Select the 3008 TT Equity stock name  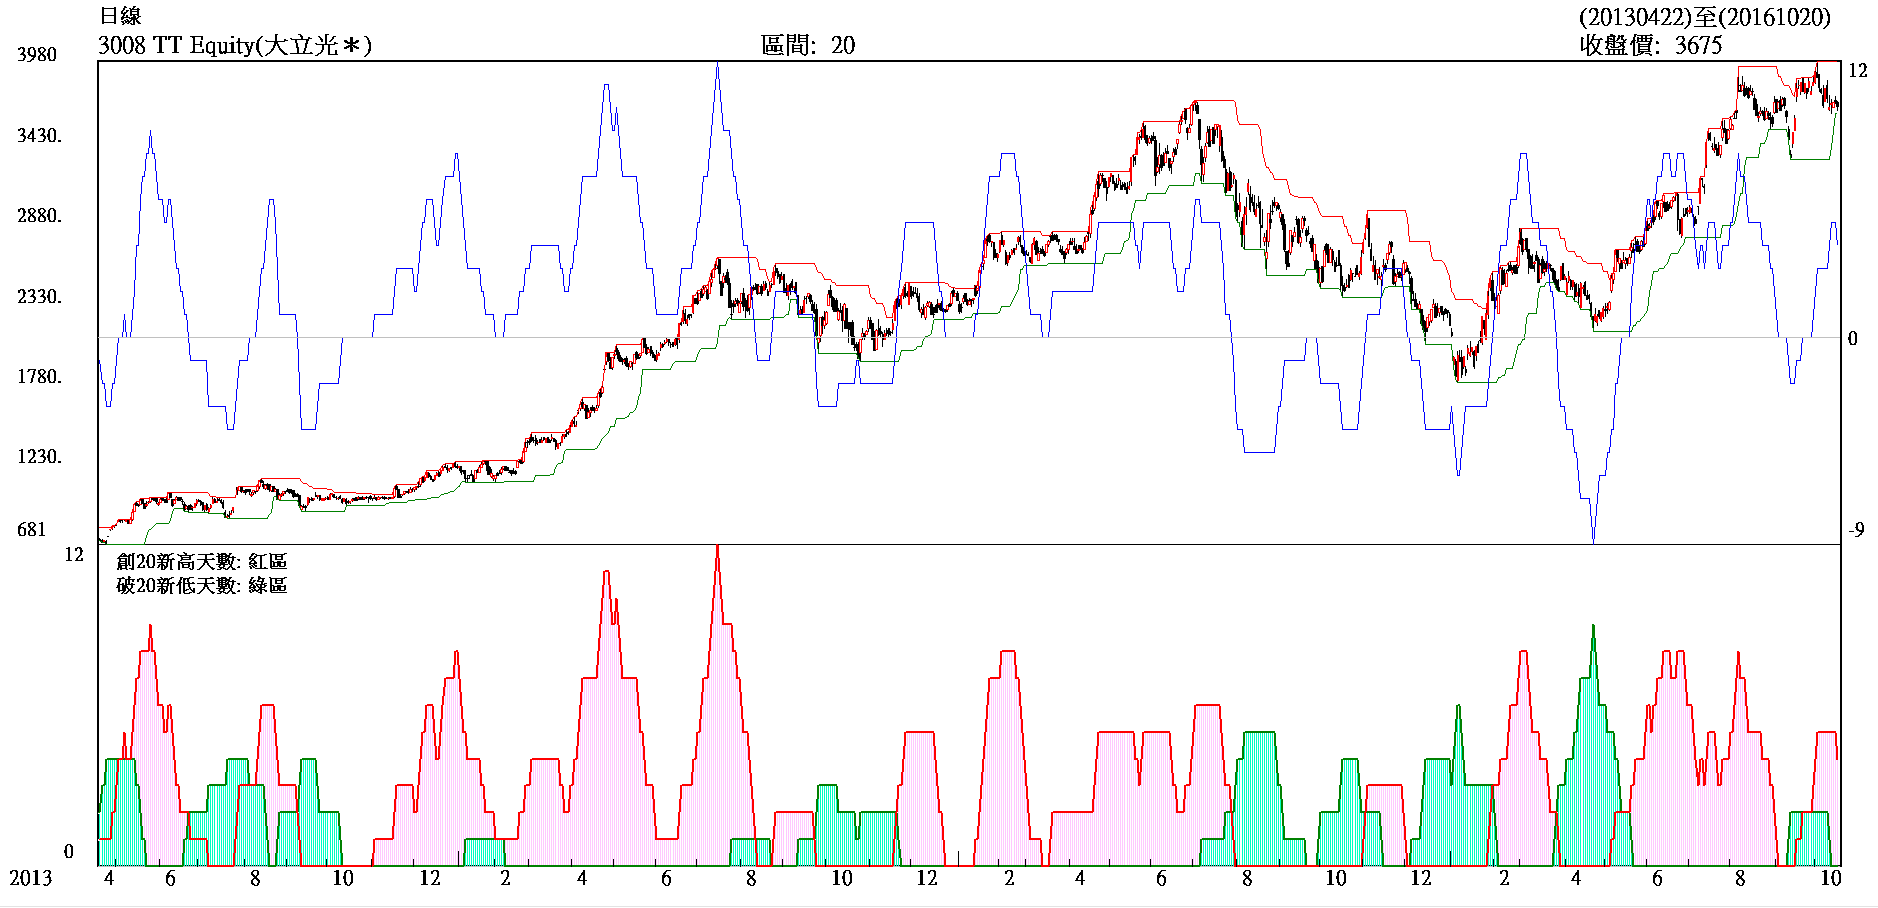coord(235,45)
